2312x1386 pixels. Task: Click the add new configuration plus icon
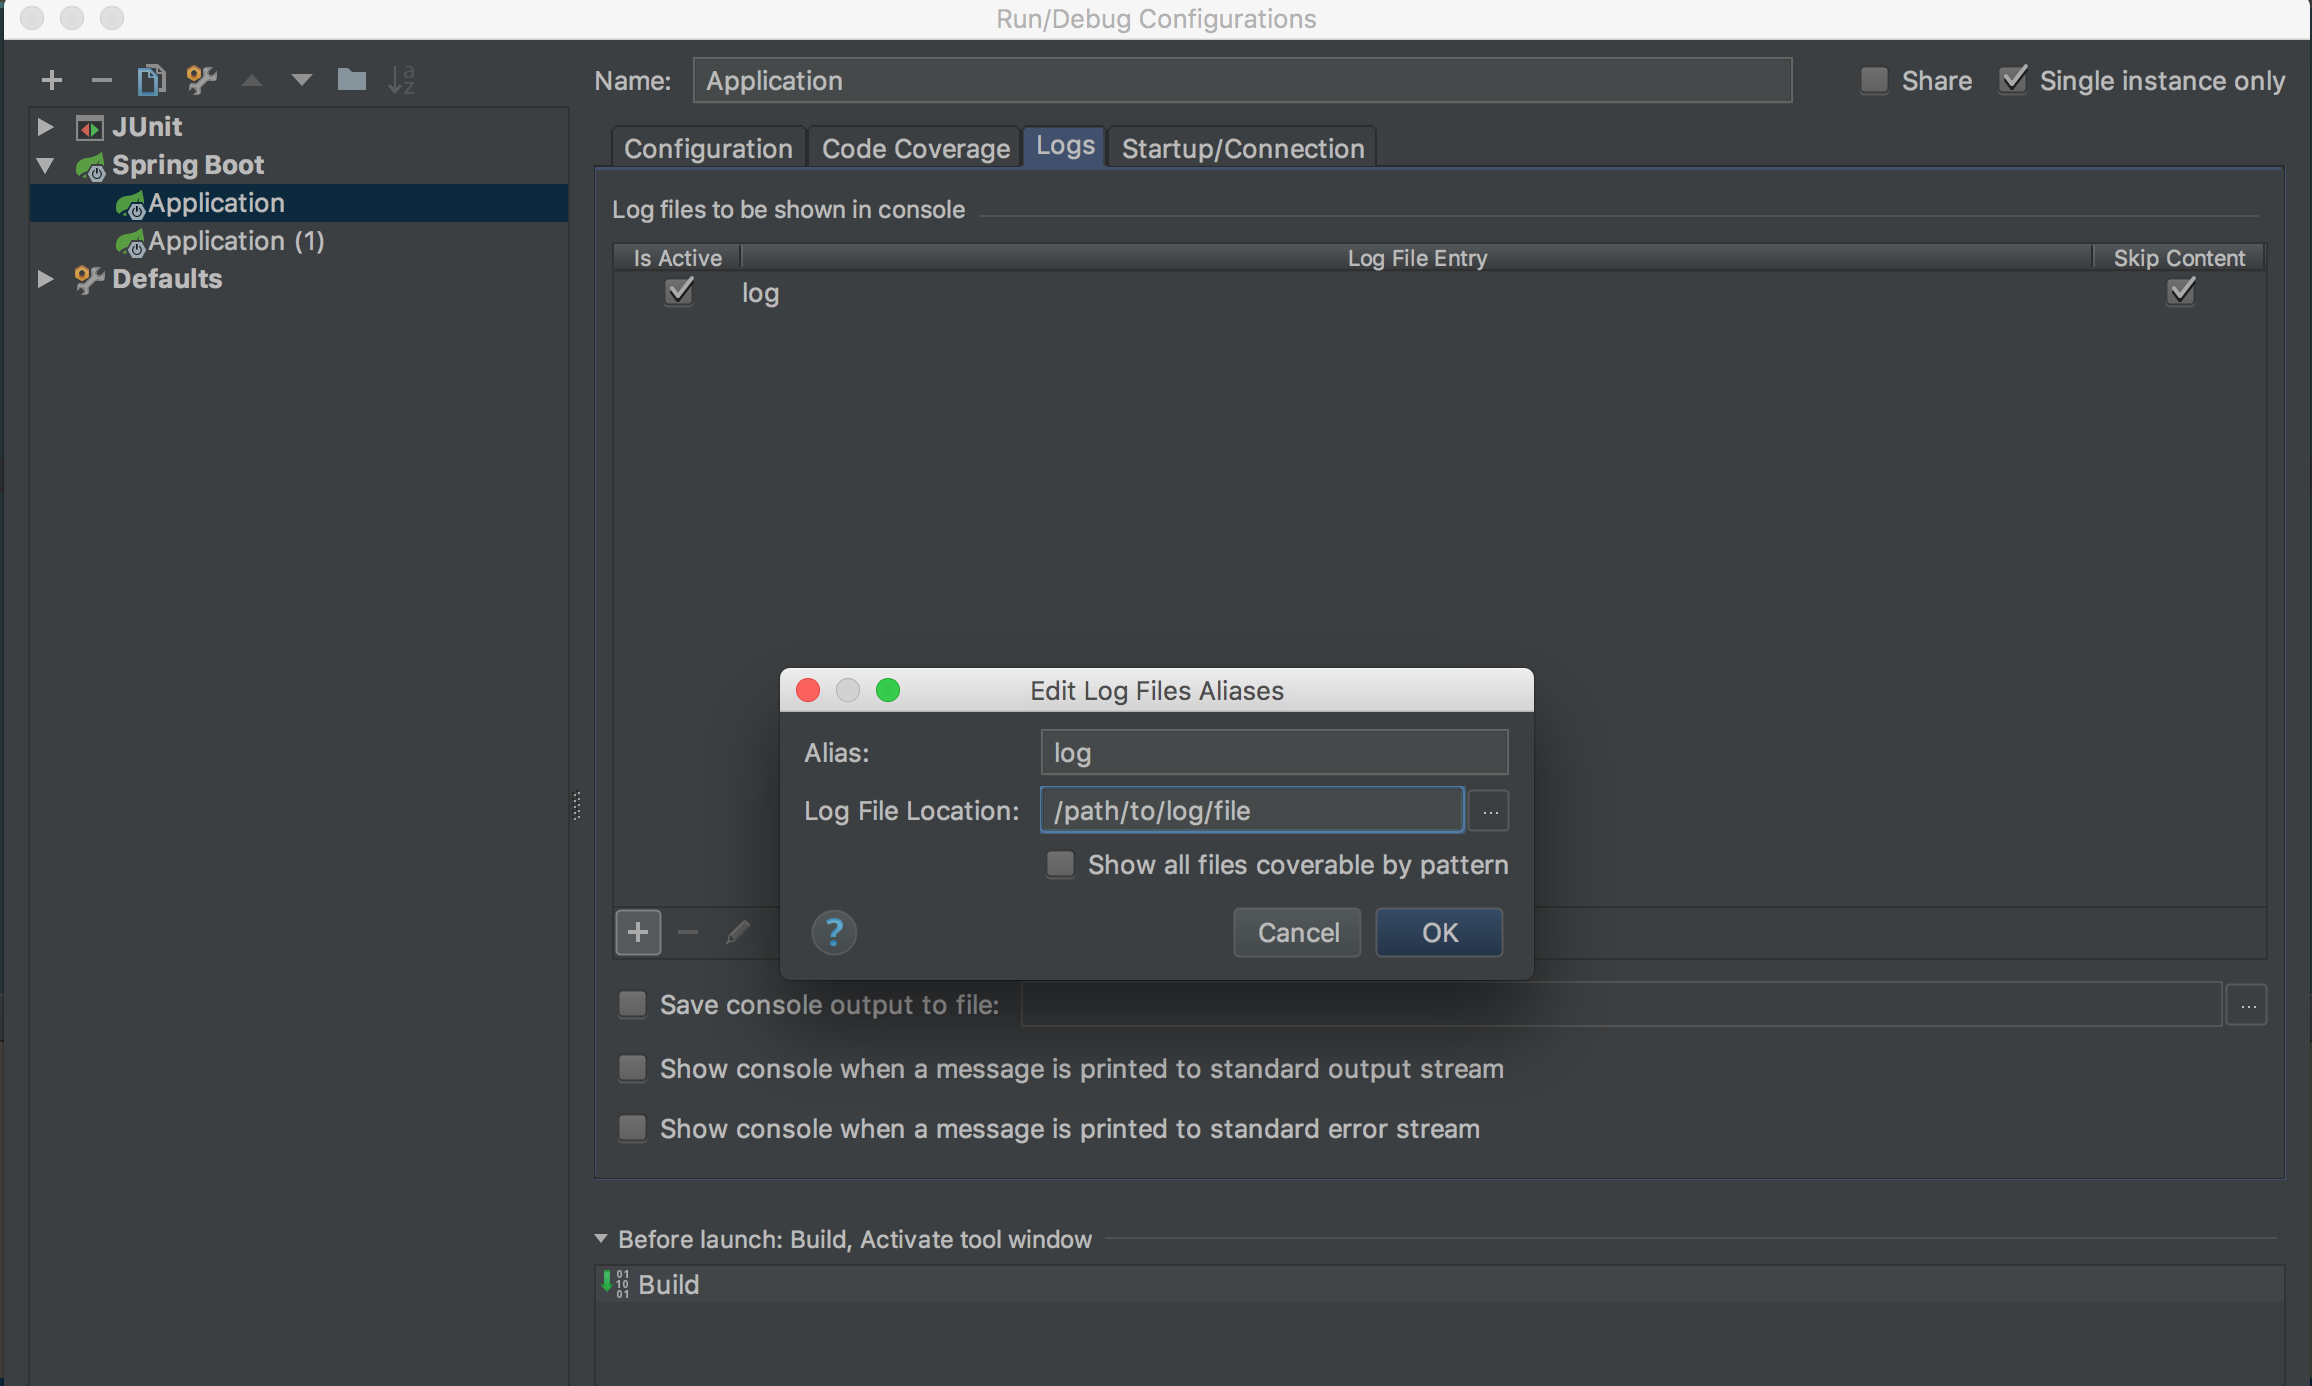(52, 80)
